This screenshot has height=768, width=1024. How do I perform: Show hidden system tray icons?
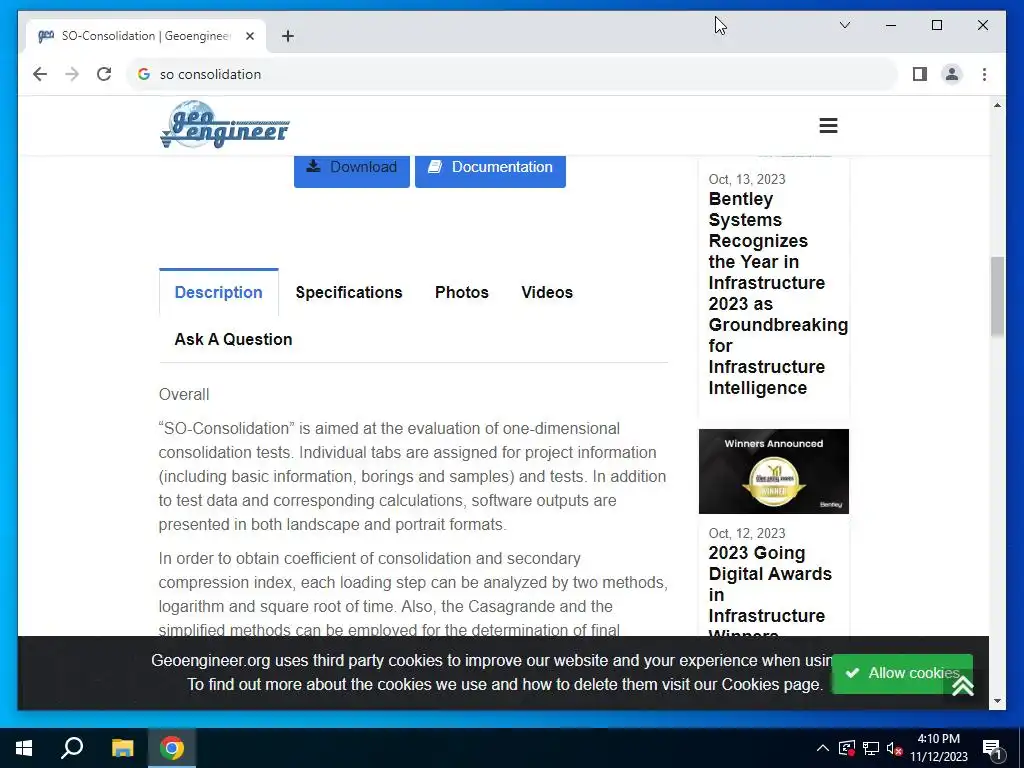[823, 748]
